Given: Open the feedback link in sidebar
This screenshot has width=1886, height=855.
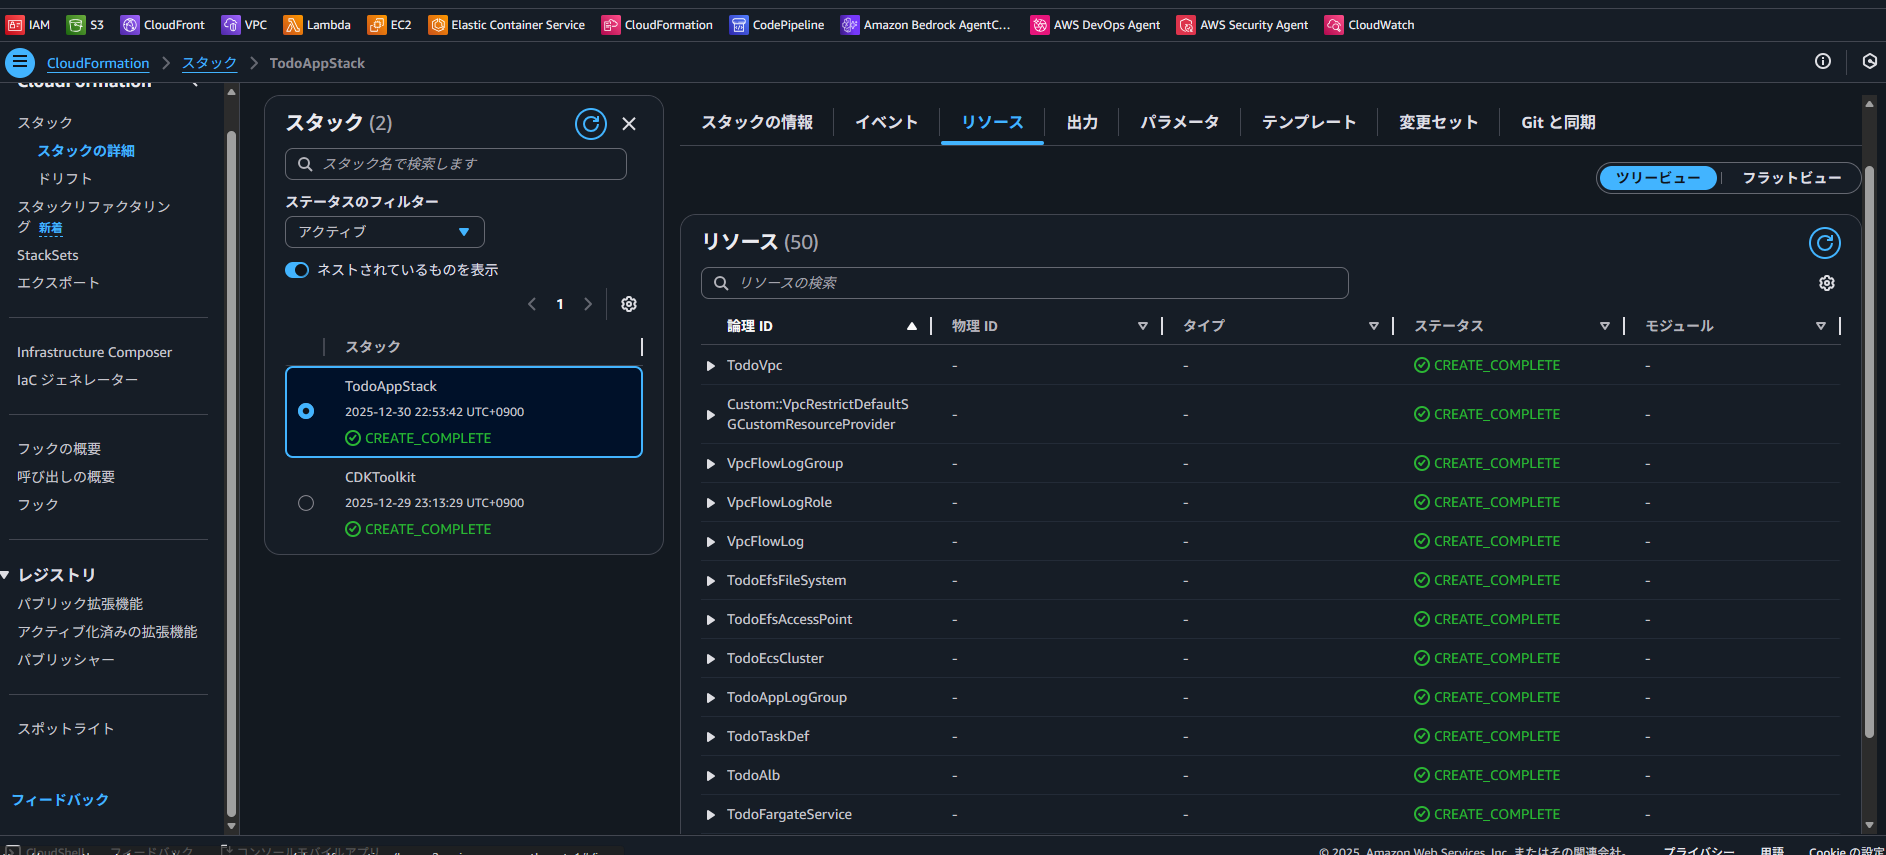Looking at the screenshot, I should click(60, 800).
